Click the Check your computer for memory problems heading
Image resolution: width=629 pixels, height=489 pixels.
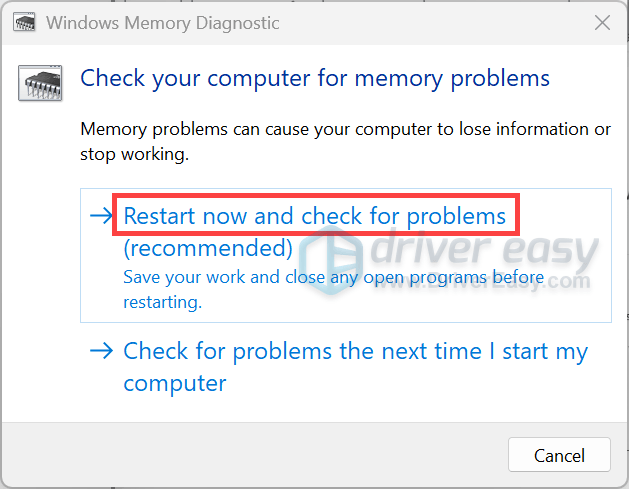(x=315, y=78)
